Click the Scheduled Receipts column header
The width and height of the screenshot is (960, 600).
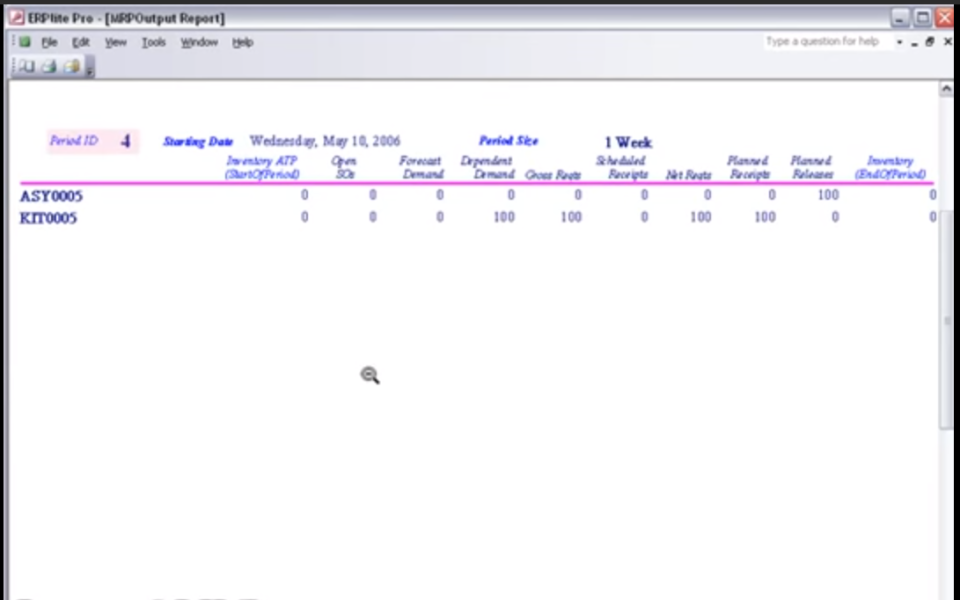coord(622,168)
